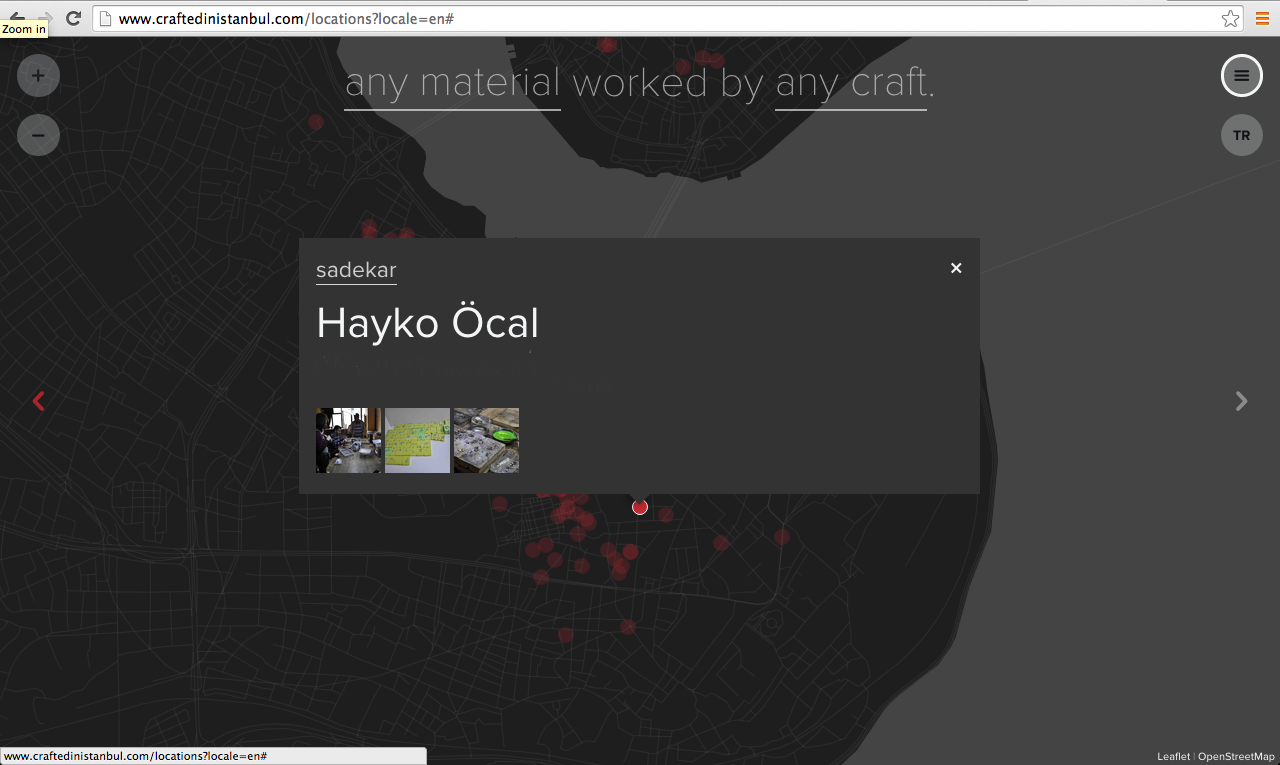Image resolution: width=1280 pixels, height=765 pixels.
Task: Go to next craftsman with right chevron
Action: pyautogui.click(x=1241, y=401)
